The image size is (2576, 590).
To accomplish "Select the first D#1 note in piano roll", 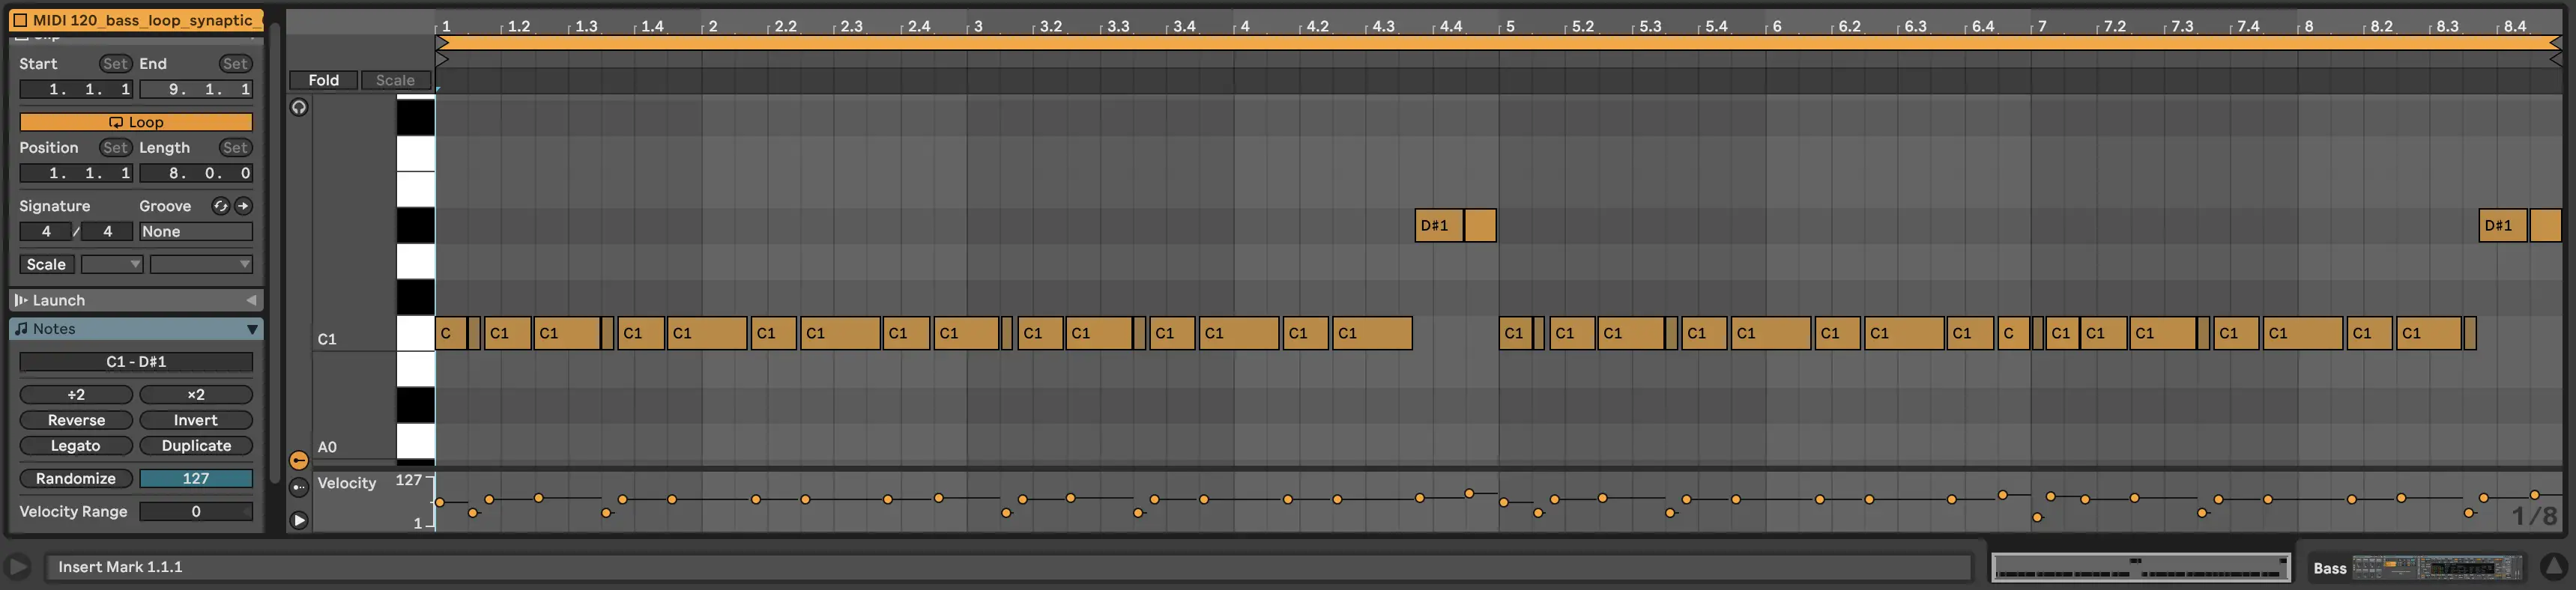I will pos(1438,225).
